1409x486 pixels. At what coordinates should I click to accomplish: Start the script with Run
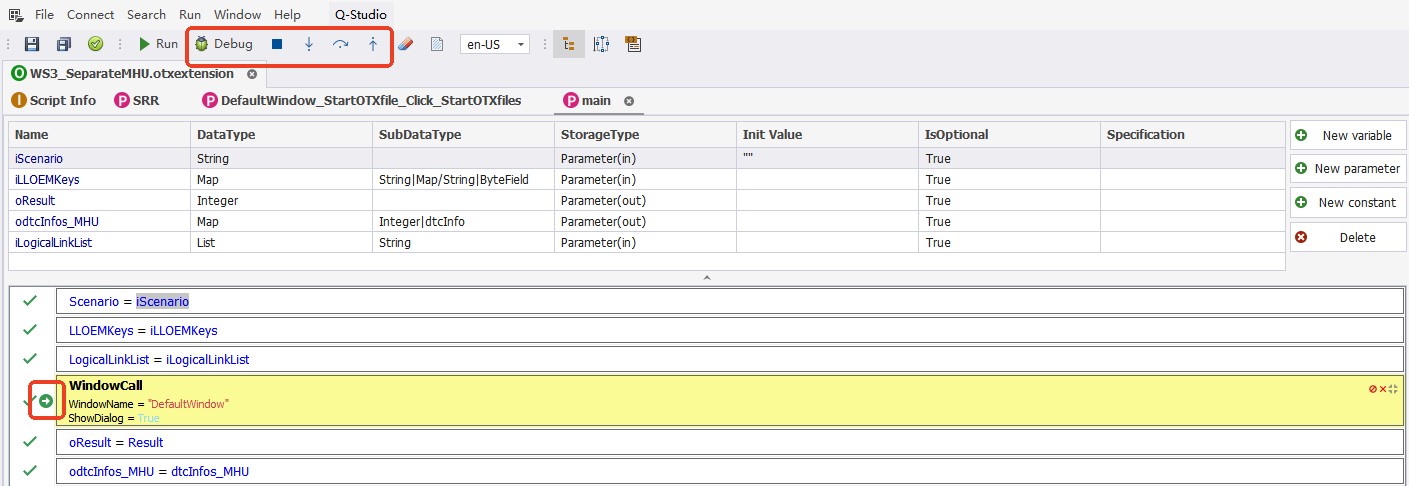(x=158, y=44)
